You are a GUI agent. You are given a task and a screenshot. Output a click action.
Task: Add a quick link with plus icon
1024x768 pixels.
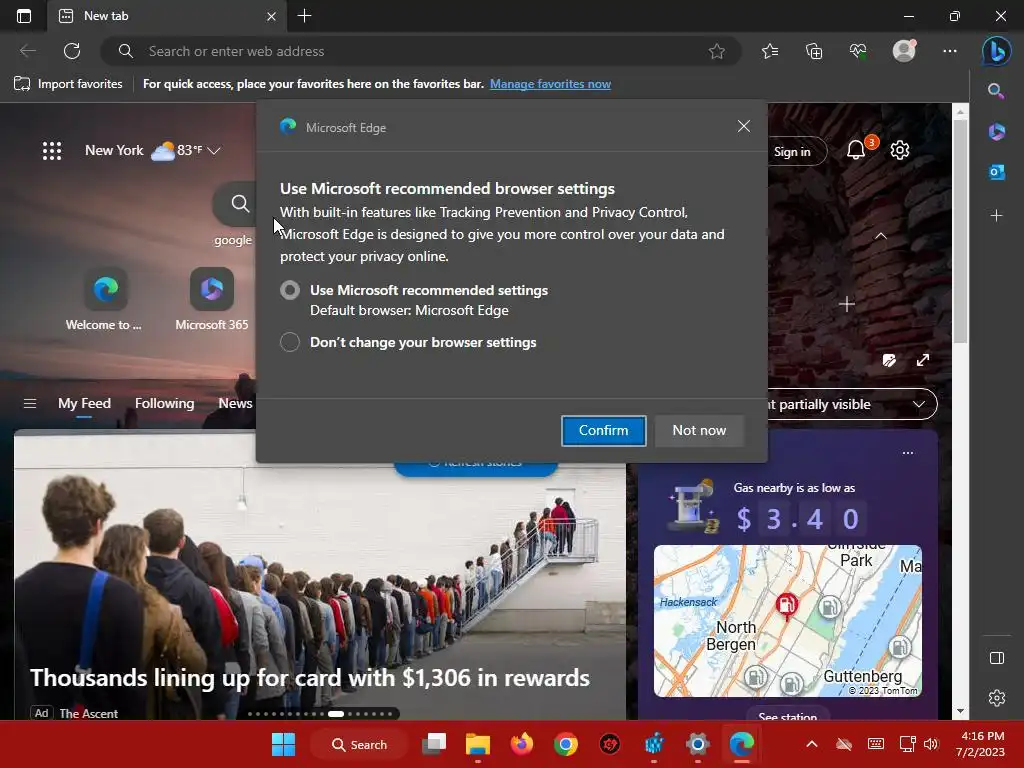[847, 304]
